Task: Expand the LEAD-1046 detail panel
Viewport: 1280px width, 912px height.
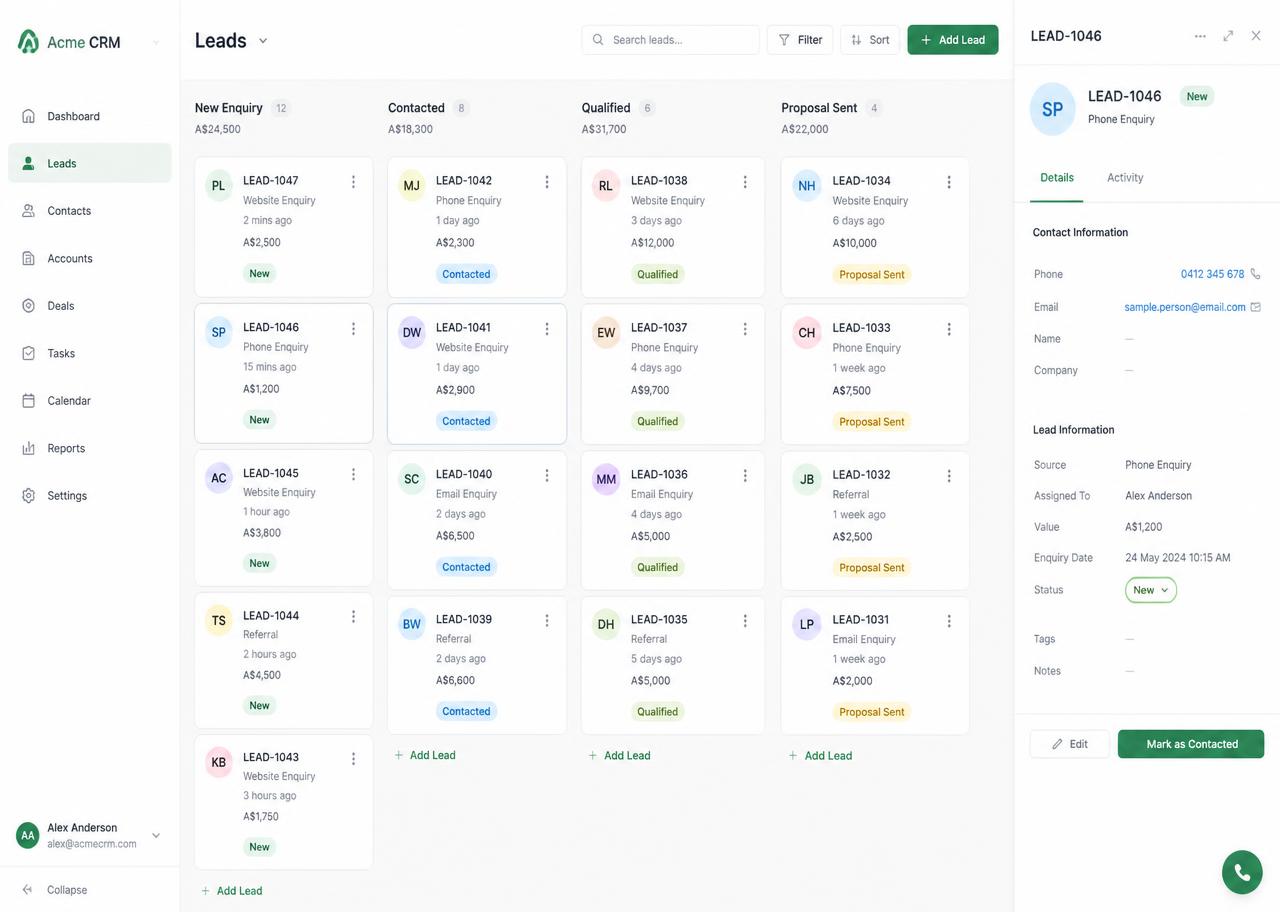Action: (1228, 36)
